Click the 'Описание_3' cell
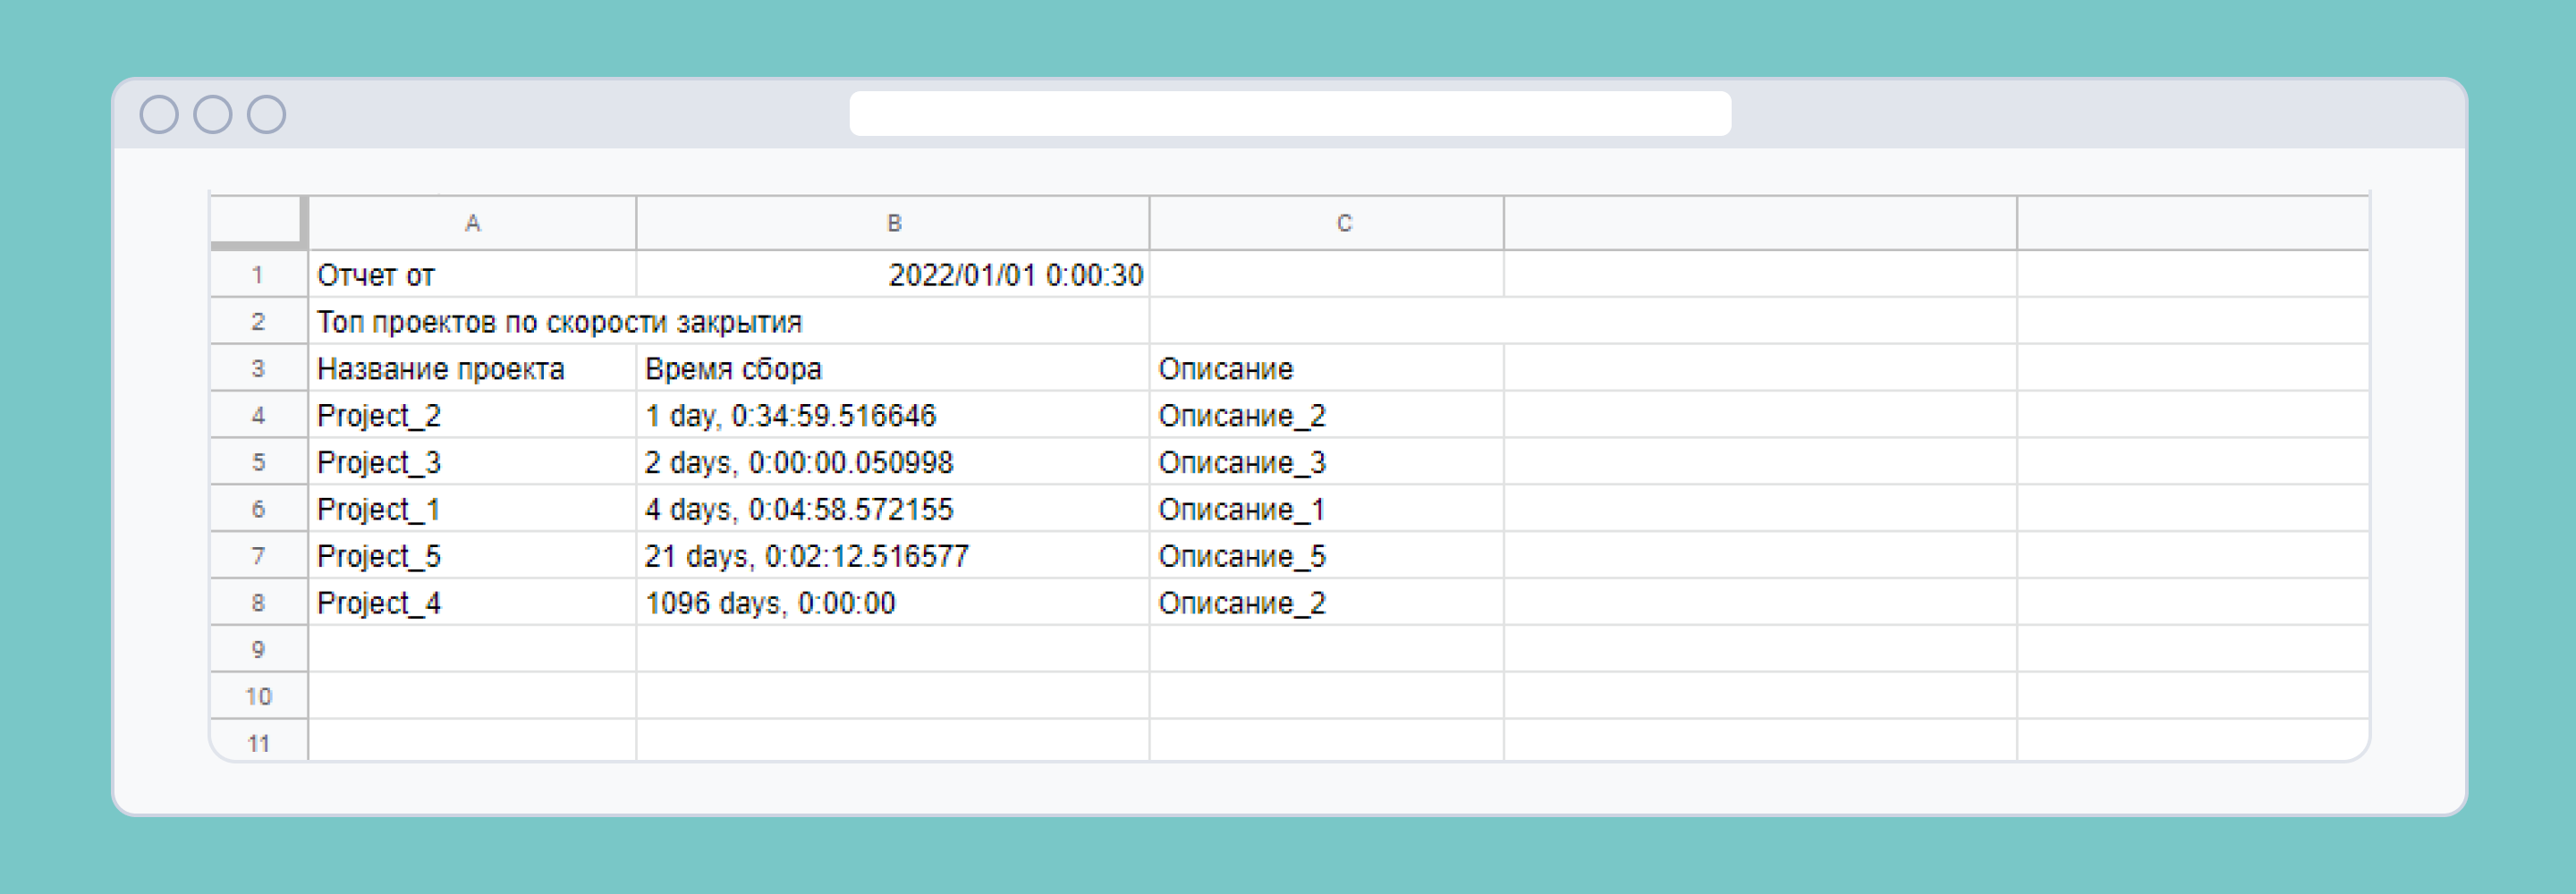This screenshot has height=894, width=2576. coord(1327,462)
